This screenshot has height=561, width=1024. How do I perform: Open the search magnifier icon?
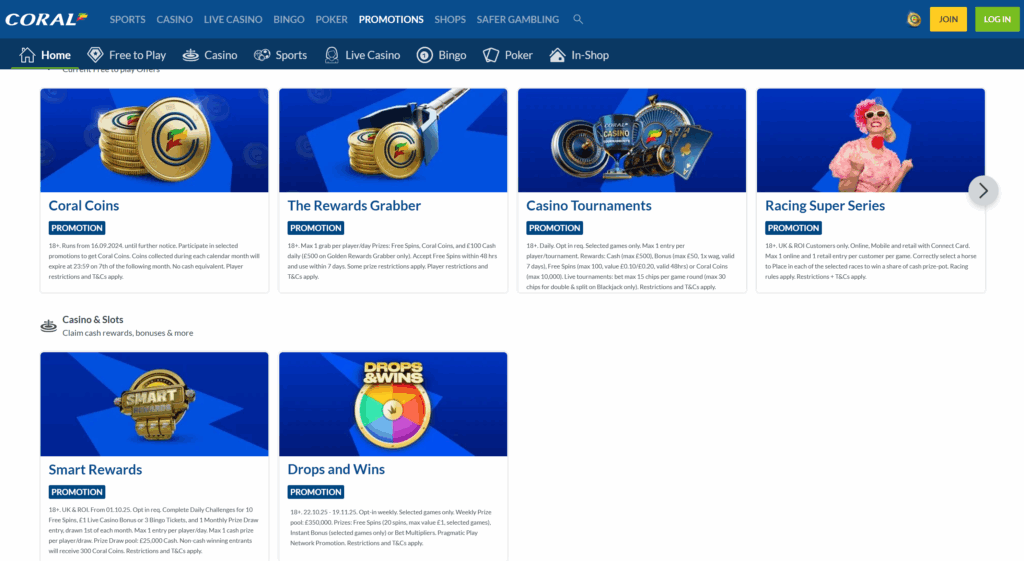tap(578, 19)
